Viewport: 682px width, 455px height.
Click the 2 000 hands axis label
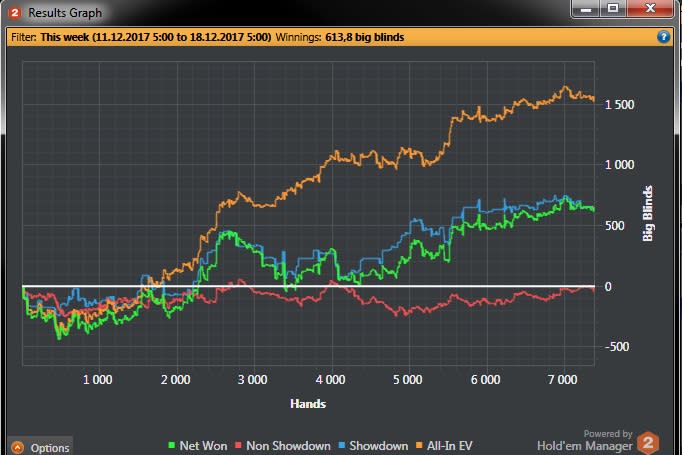(x=176, y=380)
